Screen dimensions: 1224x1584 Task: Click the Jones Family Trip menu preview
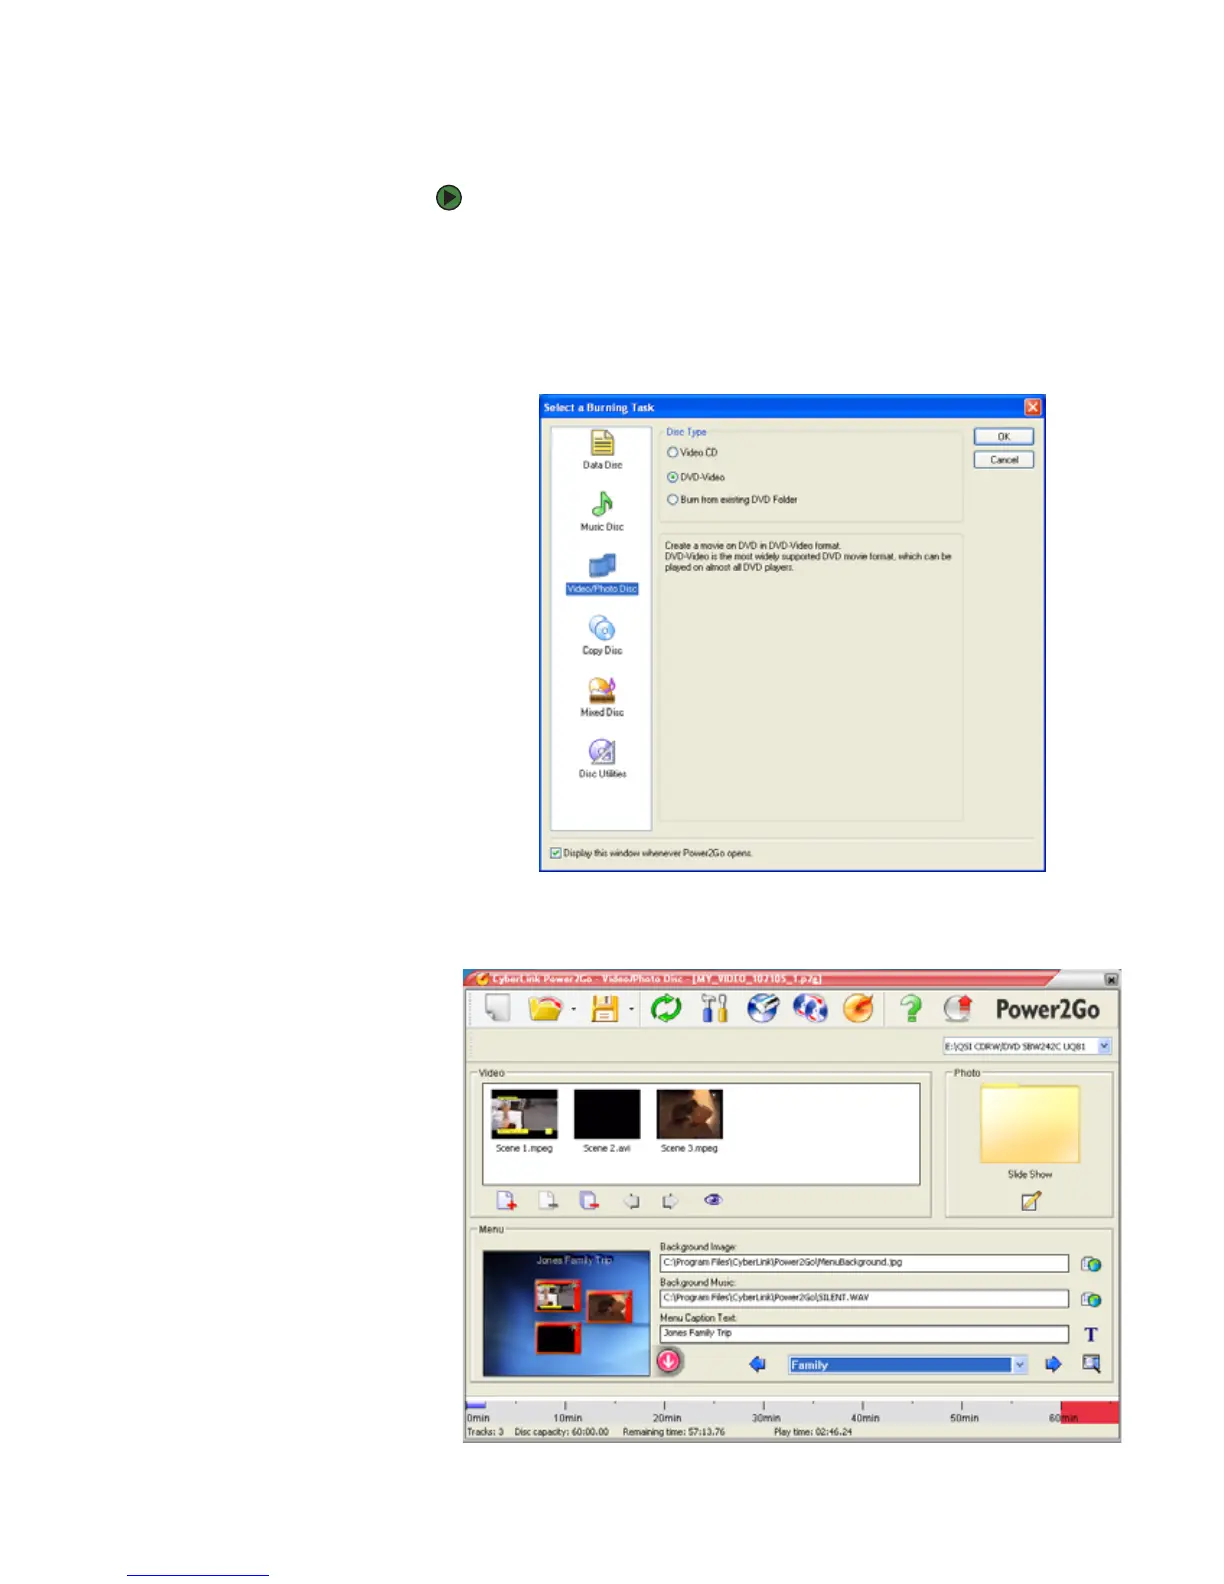tap(567, 1313)
